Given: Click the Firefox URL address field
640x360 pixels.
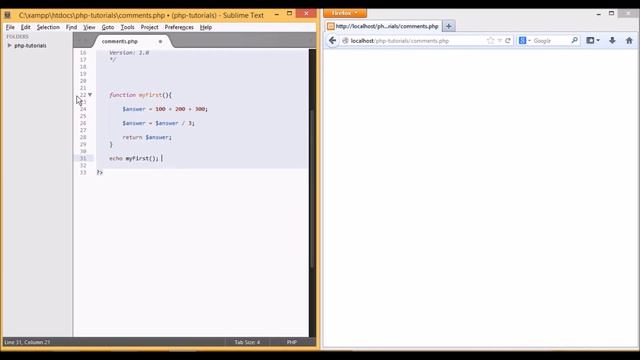Looking at the screenshot, I should click(417, 40).
